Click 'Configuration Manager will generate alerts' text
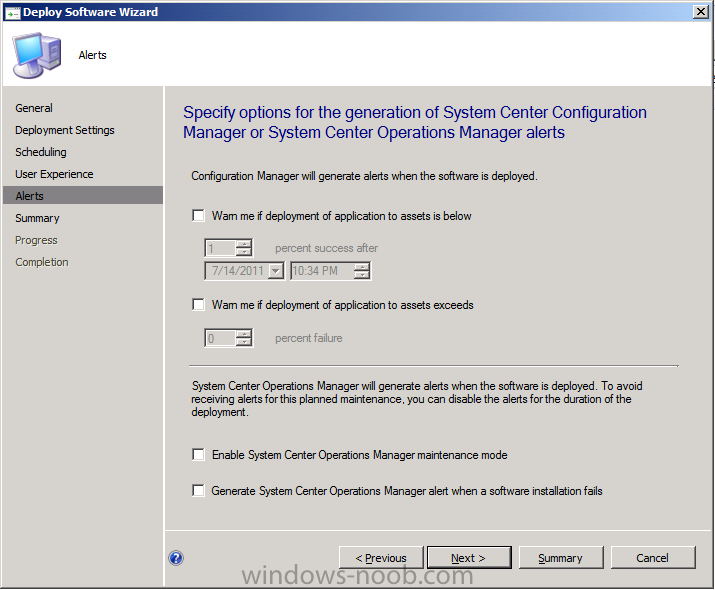Image resolution: width=715 pixels, height=590 pixels. pyautogui.click(x=364, y=176)
